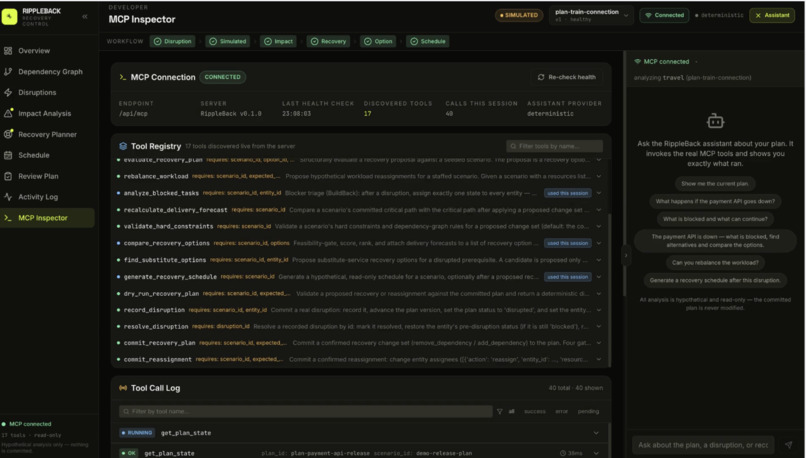806x458 pixels.
Task: Click commit_reassignment tool name
Action: pyautogui.click(x=158, y=359)
